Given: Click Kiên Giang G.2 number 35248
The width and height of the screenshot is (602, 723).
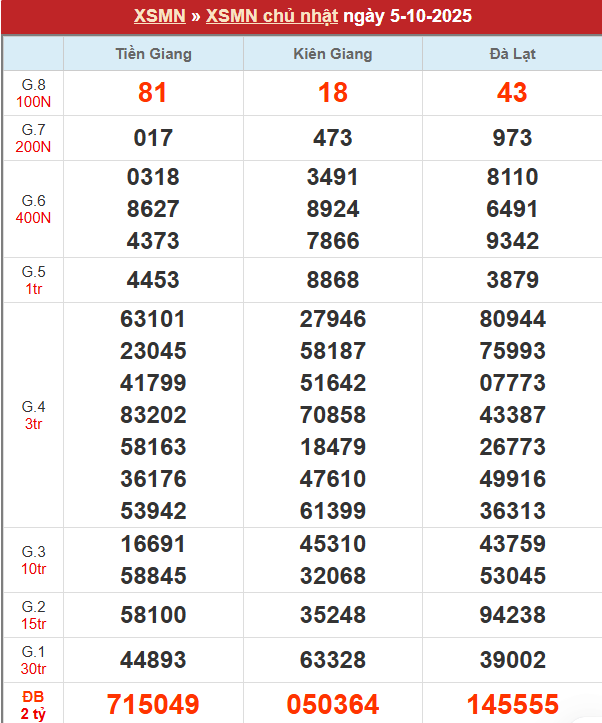Looking at the screenshot, I should (333, 614).
